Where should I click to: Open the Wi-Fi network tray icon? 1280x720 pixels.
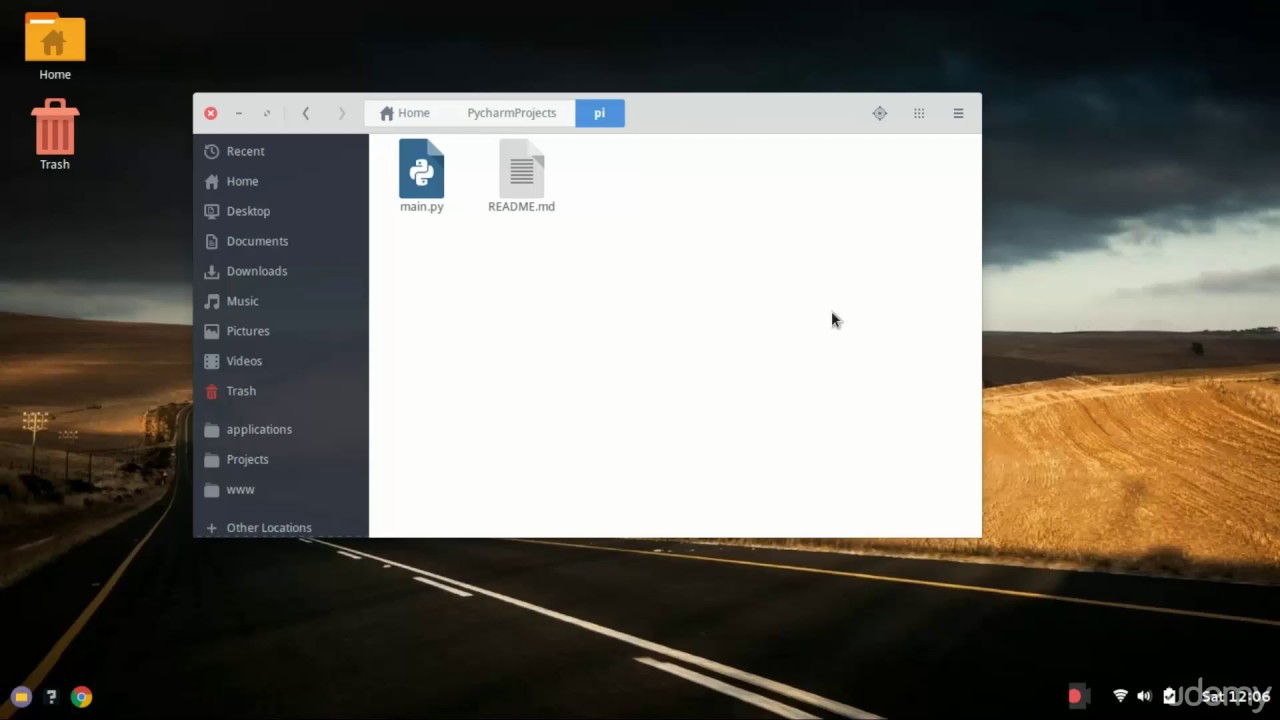click(x=1120, y=696)
